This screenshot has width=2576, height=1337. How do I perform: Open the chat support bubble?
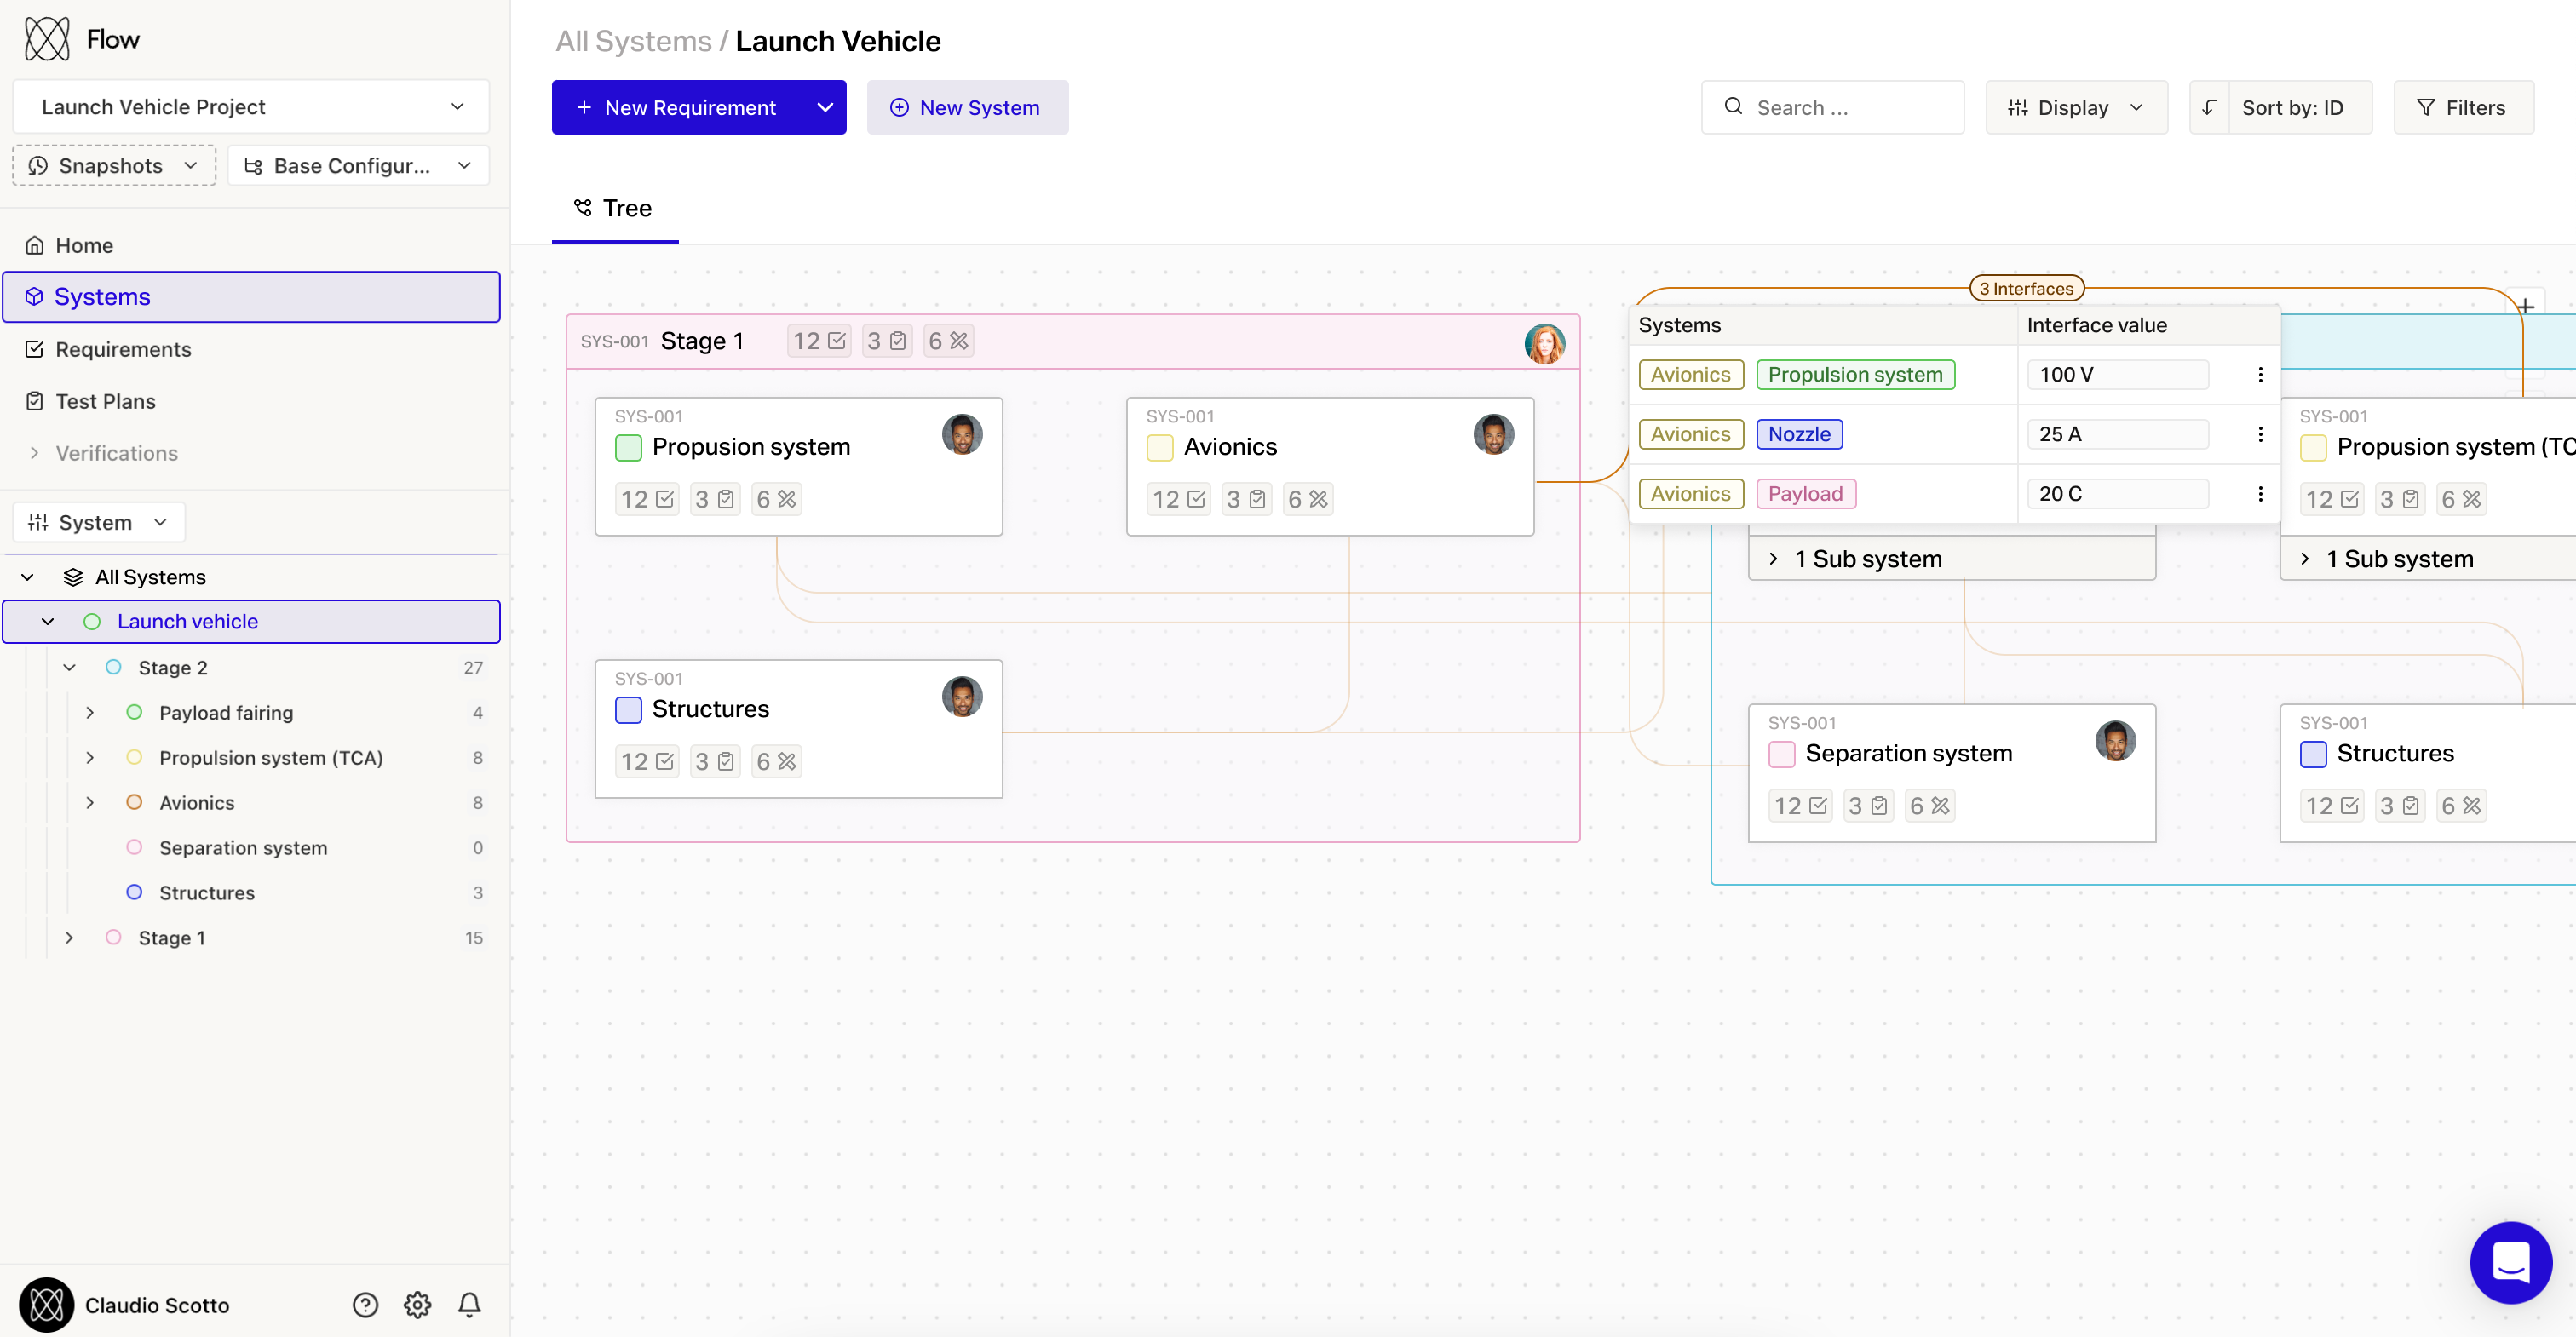pos(2510,1262)
